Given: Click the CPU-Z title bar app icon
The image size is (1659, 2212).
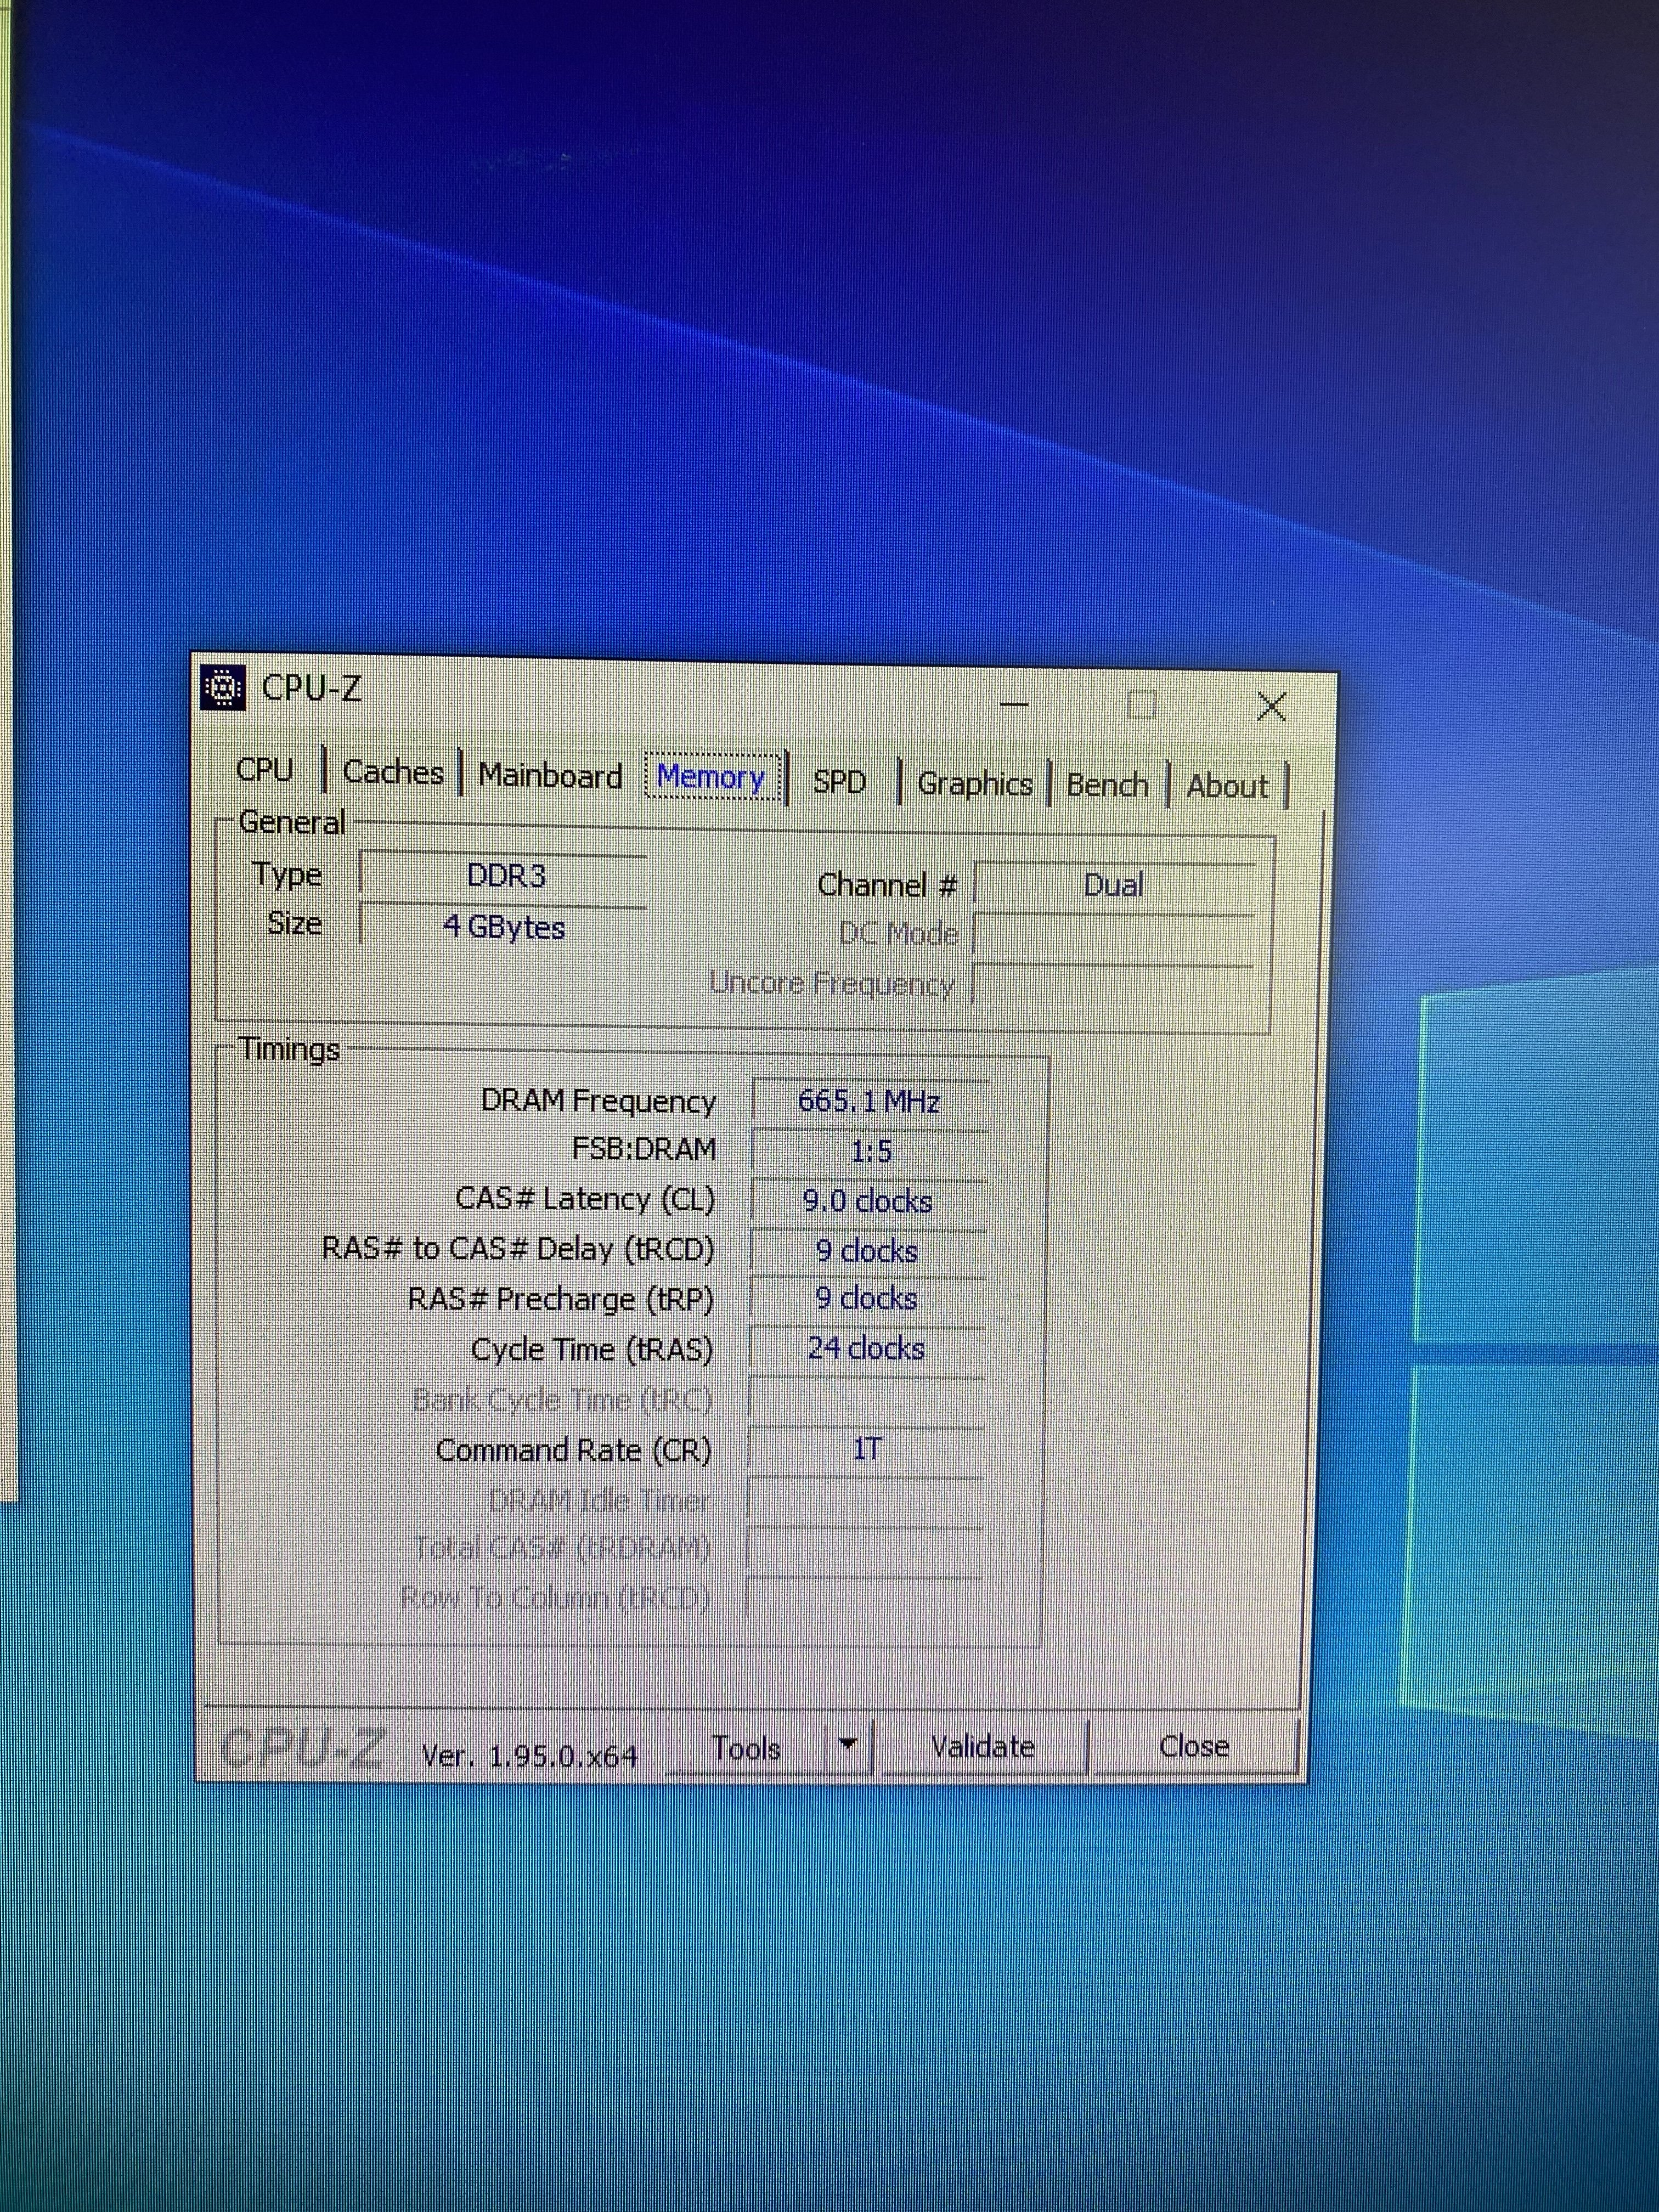Looking at the screenshot, I should tap(223, 687).
